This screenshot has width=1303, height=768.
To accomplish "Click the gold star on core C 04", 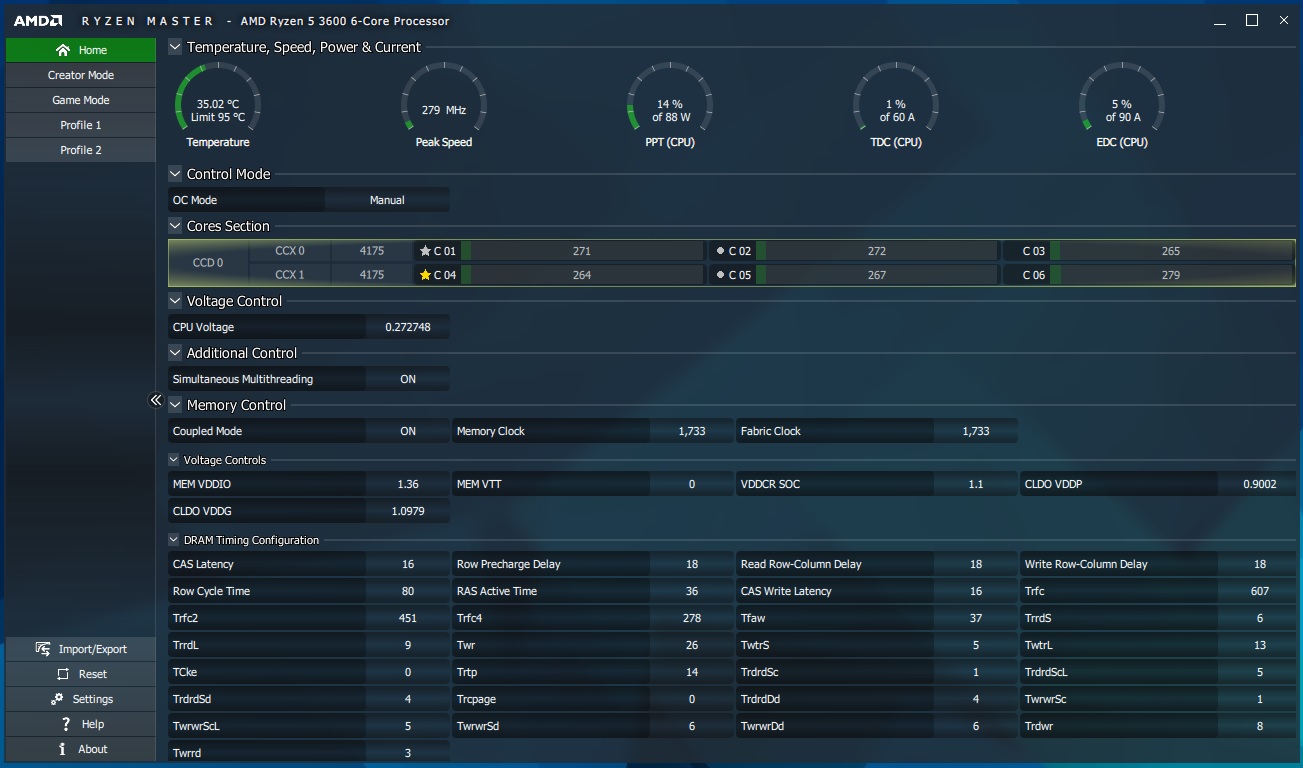I will 425,275.
